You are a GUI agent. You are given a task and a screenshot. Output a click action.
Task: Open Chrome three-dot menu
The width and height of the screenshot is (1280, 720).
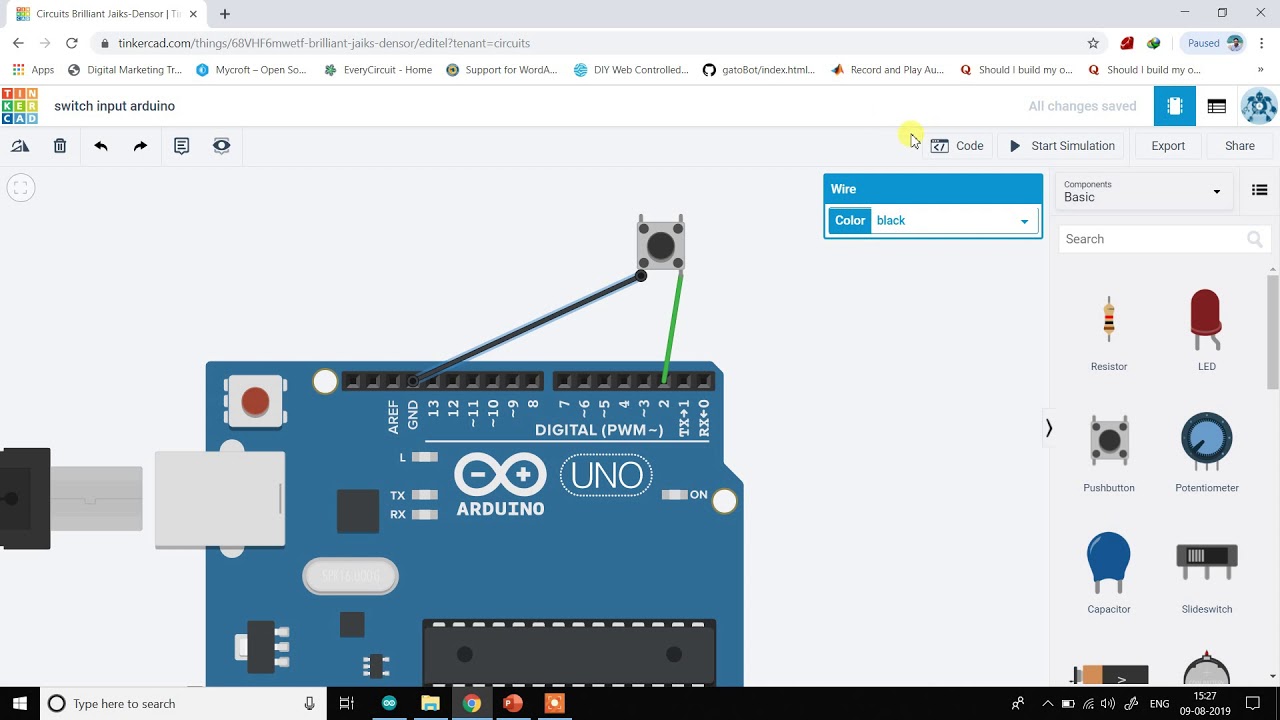click(x=1262, y=43)
